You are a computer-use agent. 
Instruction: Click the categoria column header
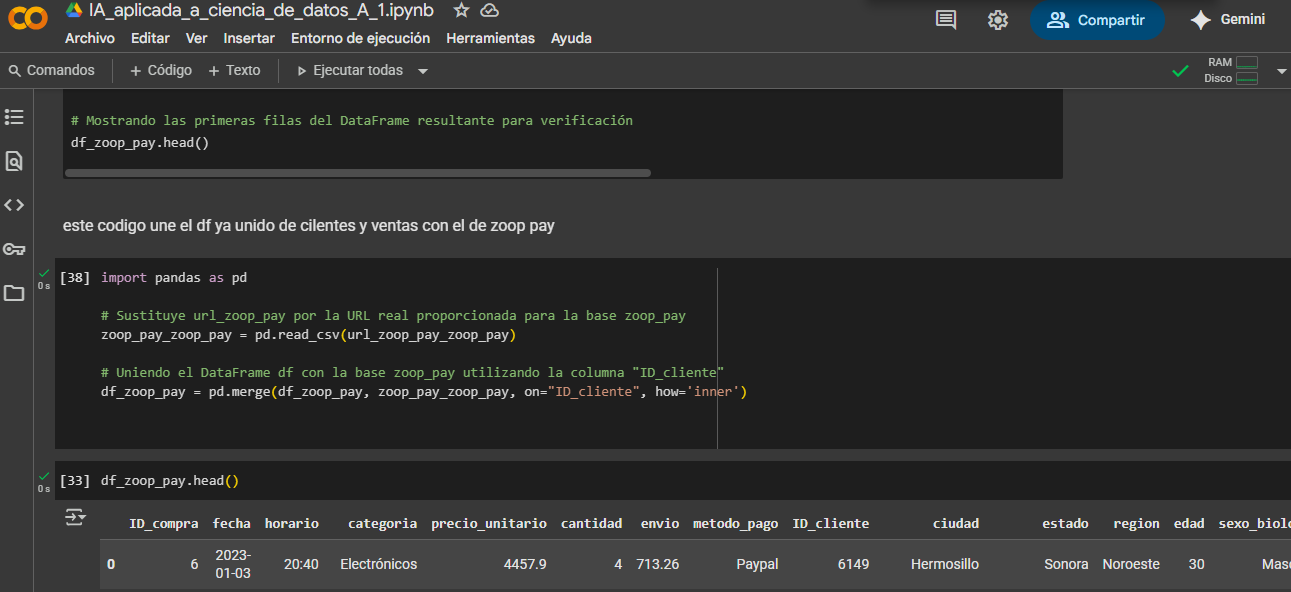coord(383,523)
